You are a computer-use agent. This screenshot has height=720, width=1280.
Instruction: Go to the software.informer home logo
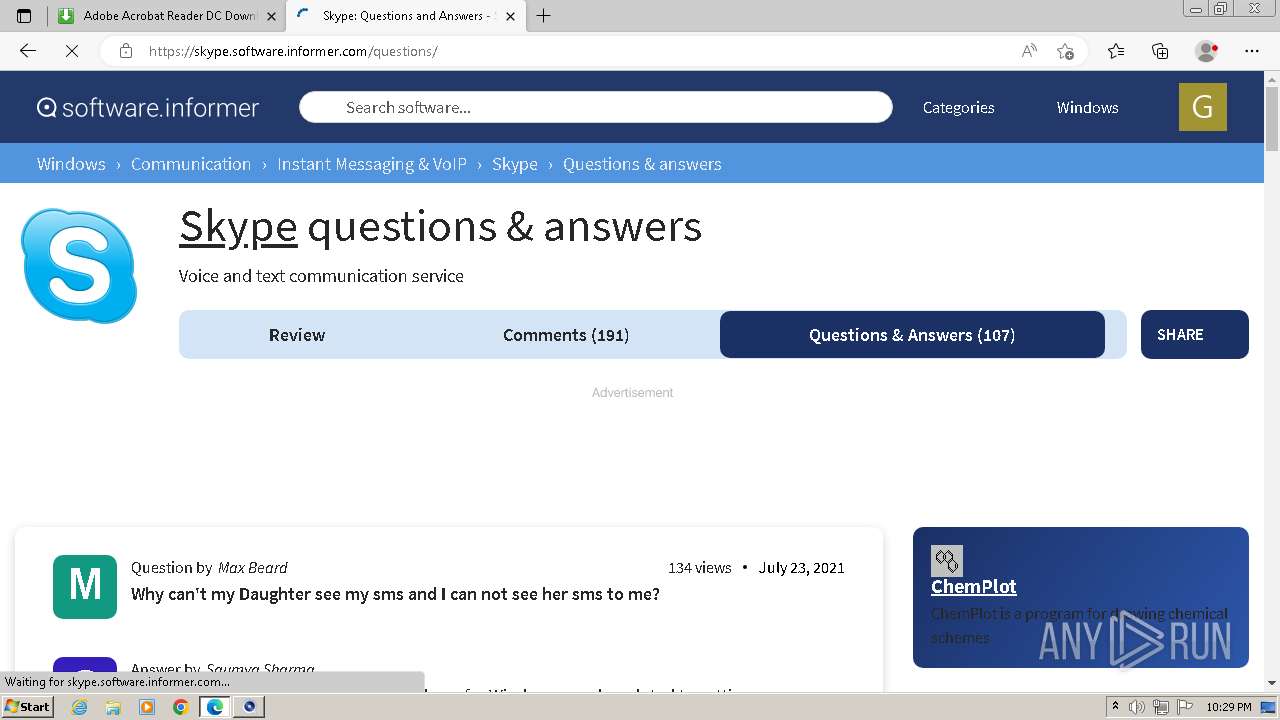(x=148, y=107)
